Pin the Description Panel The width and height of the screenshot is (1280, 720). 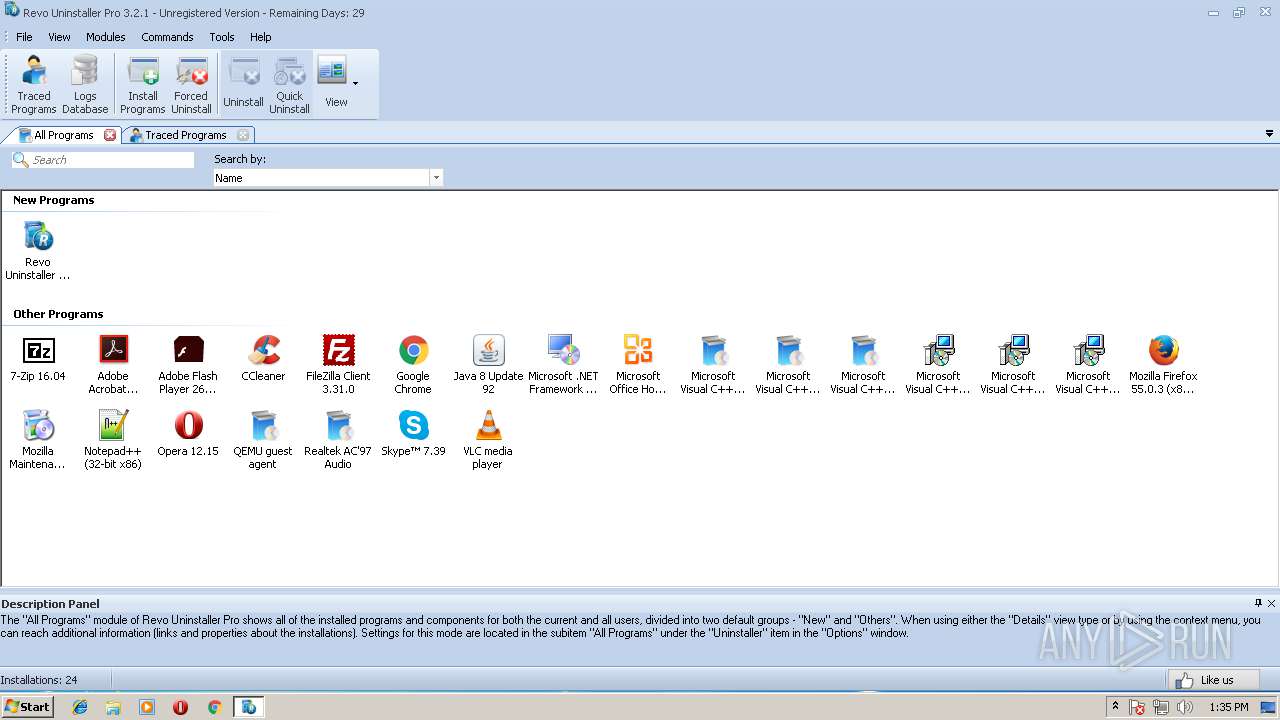pyautogui.click(x=1258, y=603)
